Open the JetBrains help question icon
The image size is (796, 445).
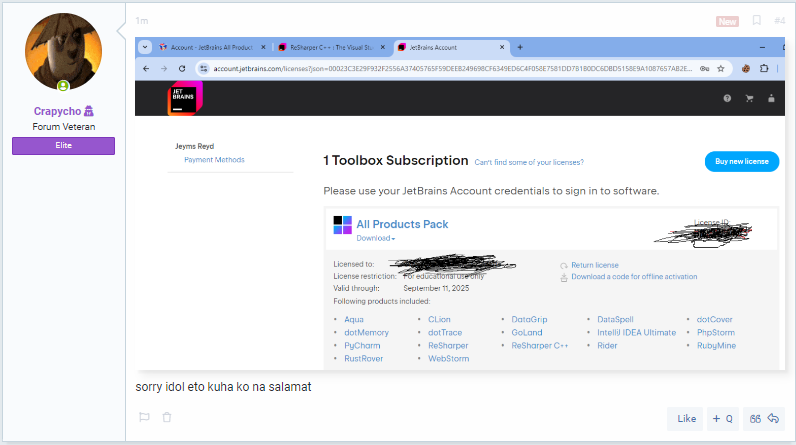pyautogui.click(x=727, y=98)
